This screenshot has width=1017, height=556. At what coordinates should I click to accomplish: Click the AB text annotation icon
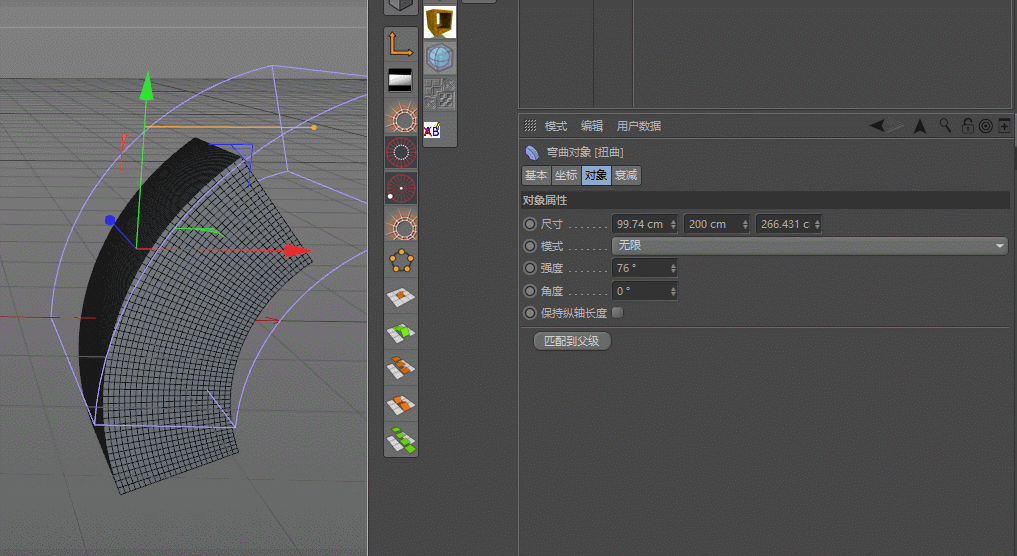(432, 130)
